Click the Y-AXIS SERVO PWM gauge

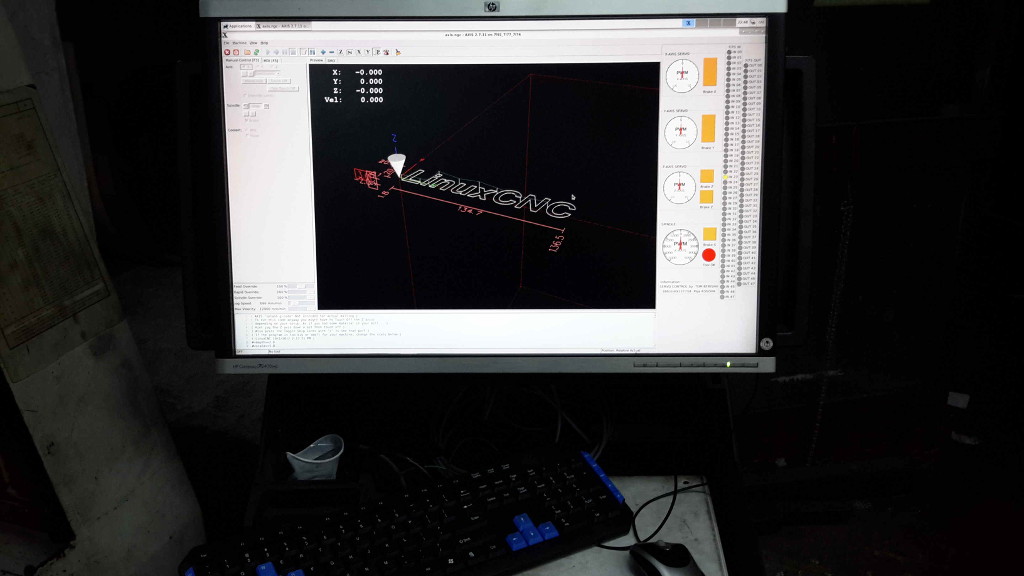point(680,132)
